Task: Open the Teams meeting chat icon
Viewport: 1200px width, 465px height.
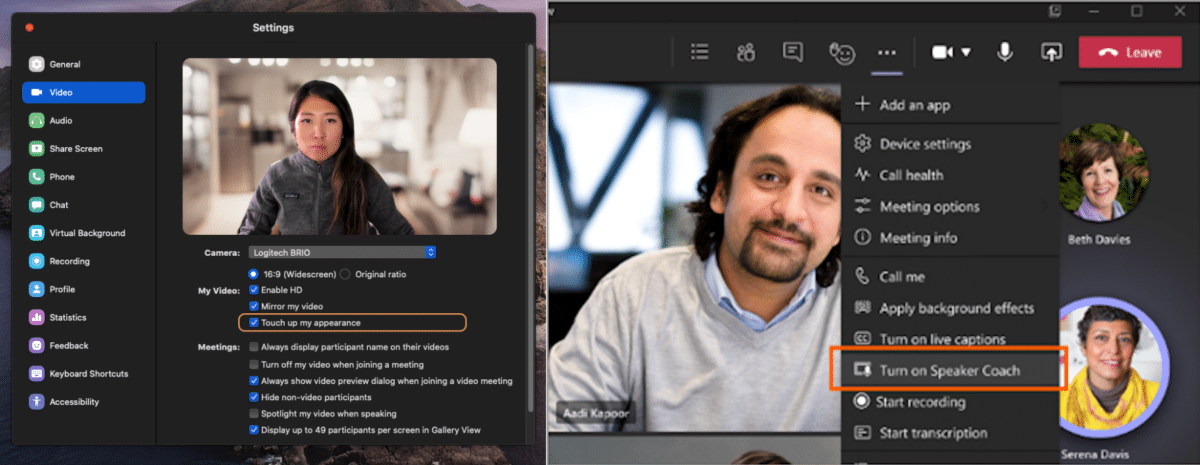Action: coord(793,52)
